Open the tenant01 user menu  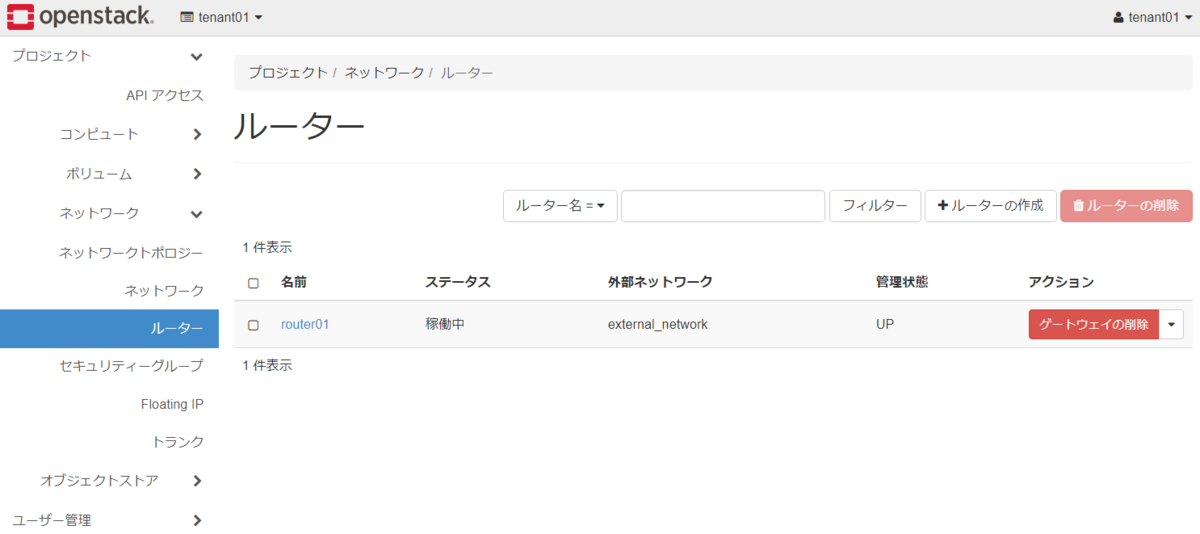1152,17
